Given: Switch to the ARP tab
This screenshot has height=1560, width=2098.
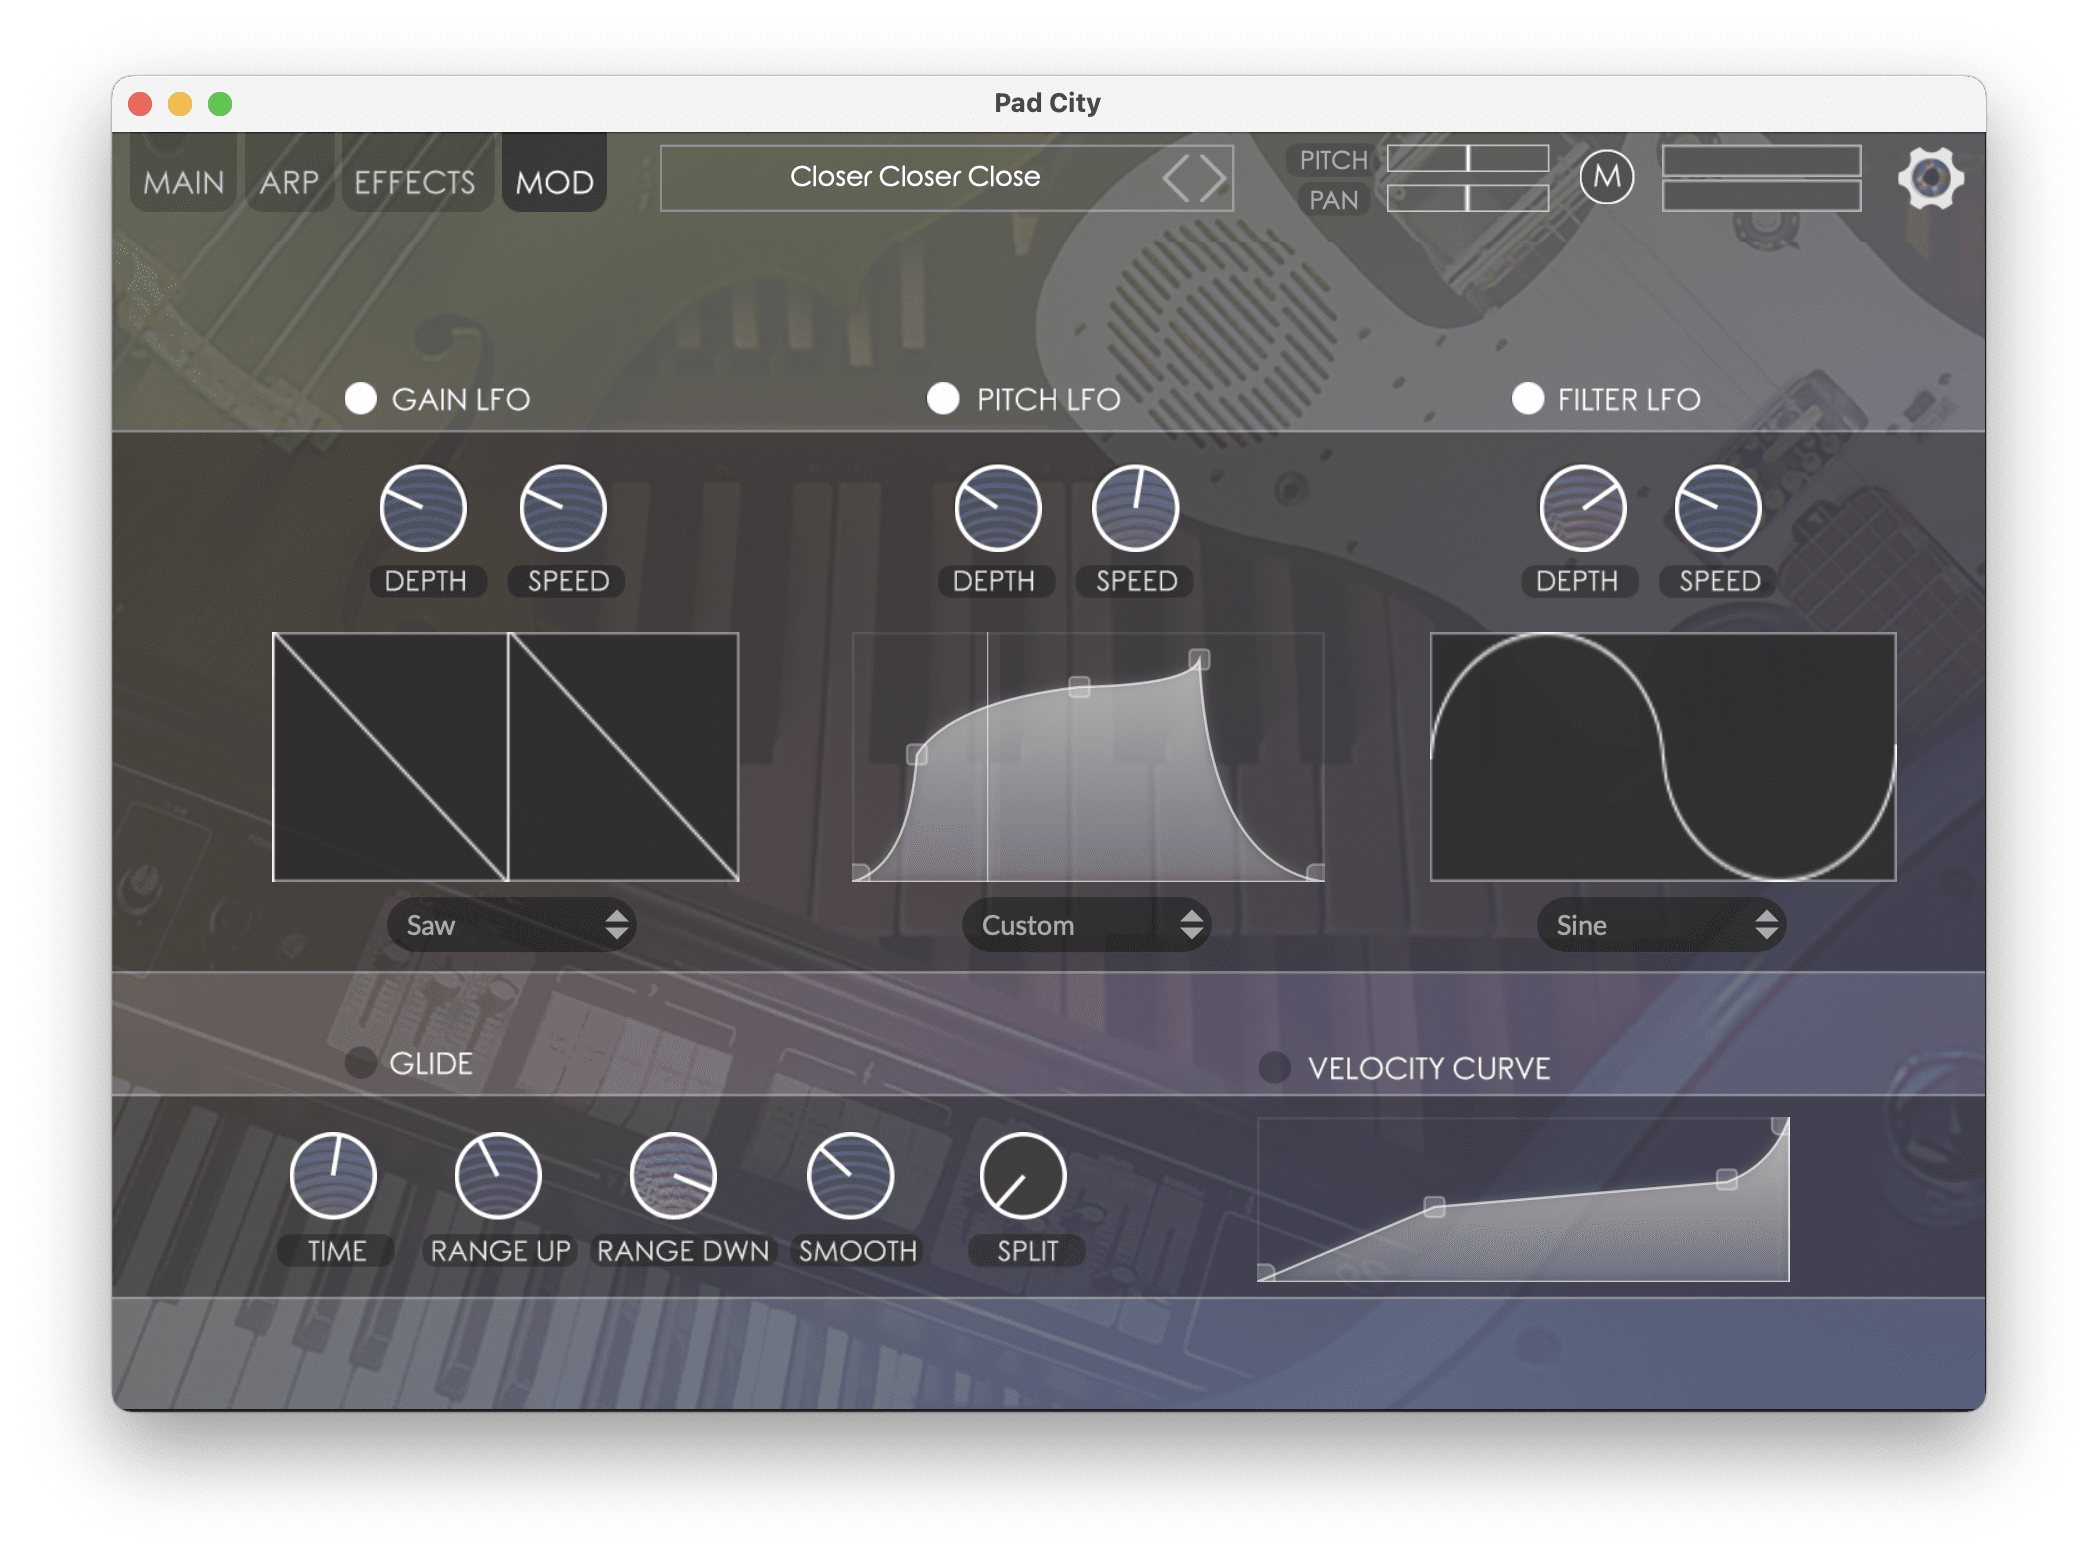Looking at the screenshot, I should (289, 182).
